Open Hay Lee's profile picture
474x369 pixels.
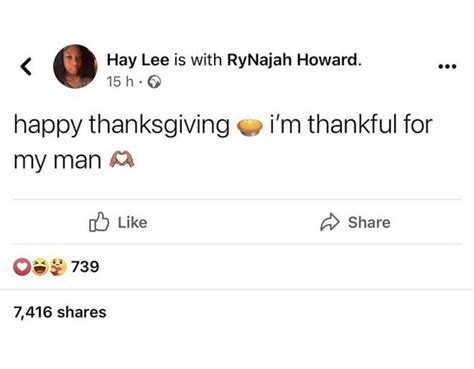75,66
